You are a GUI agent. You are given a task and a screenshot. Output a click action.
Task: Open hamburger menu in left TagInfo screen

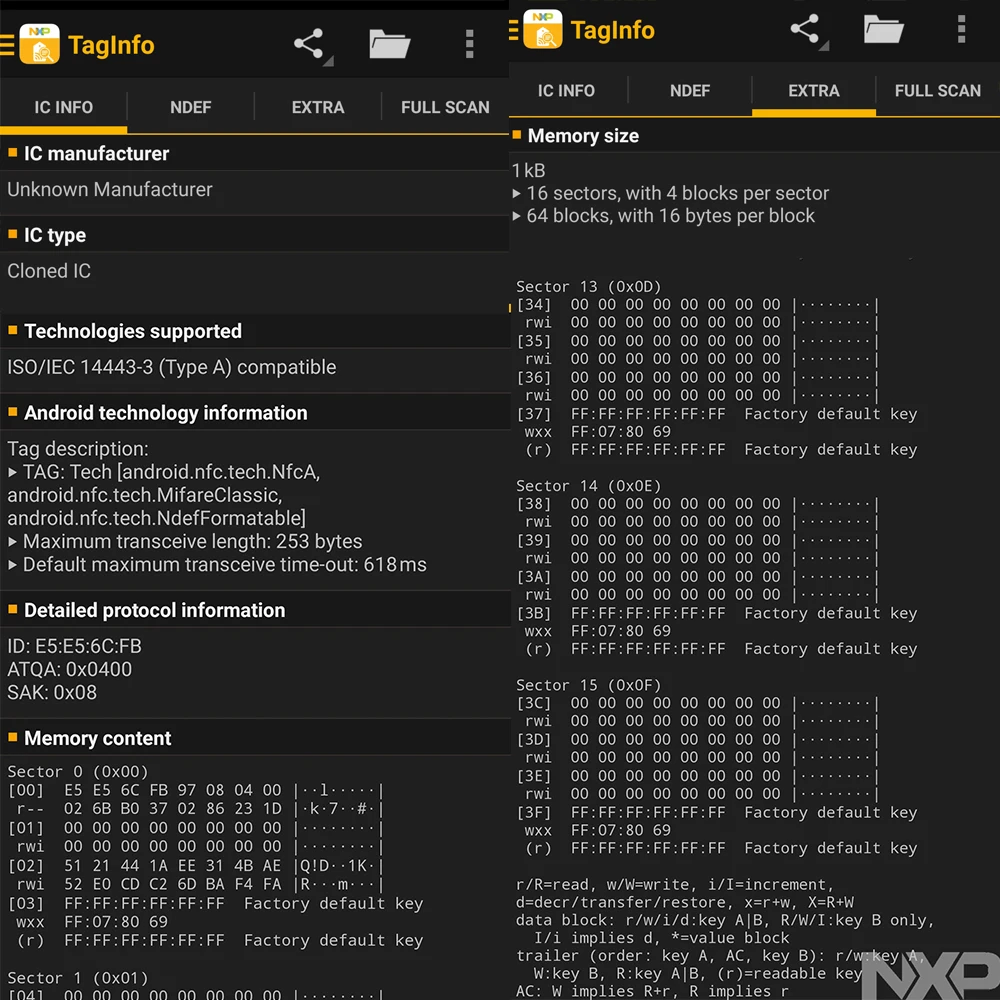coord(7,45)
